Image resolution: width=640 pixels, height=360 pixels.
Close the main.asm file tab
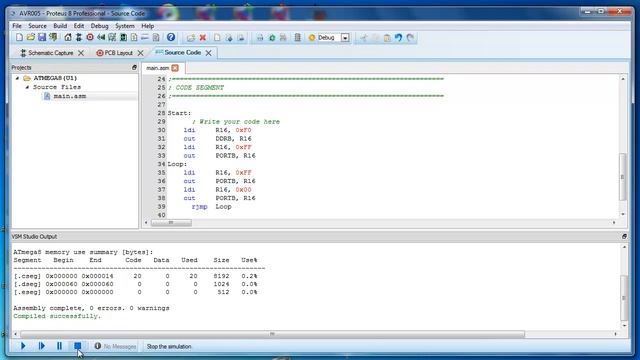tap(175, 68)
